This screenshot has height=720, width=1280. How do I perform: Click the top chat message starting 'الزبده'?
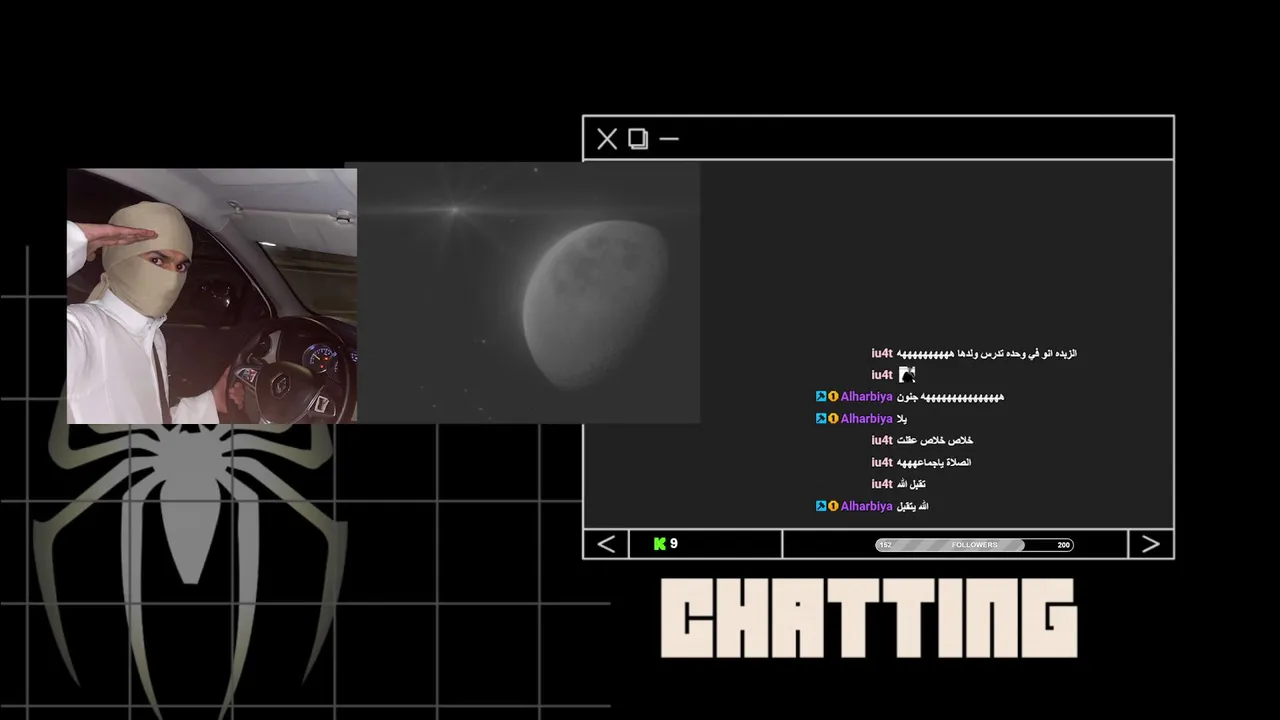click(x=987, y=353)
